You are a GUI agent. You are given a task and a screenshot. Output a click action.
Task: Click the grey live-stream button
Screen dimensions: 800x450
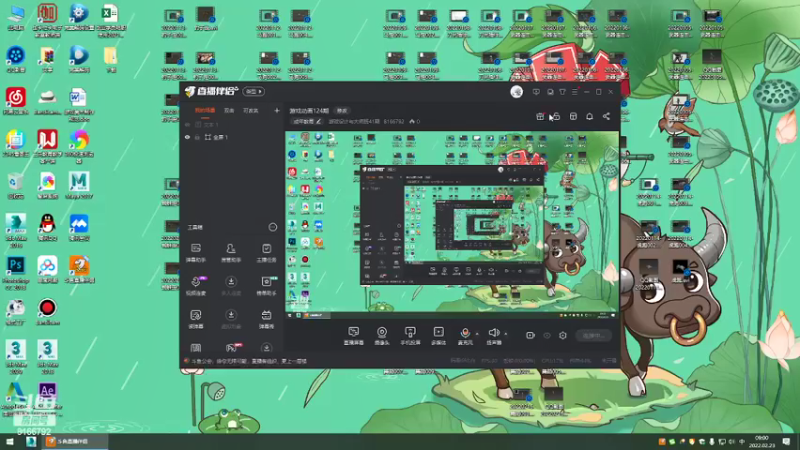pyautogui.click(x=593, y=335)
